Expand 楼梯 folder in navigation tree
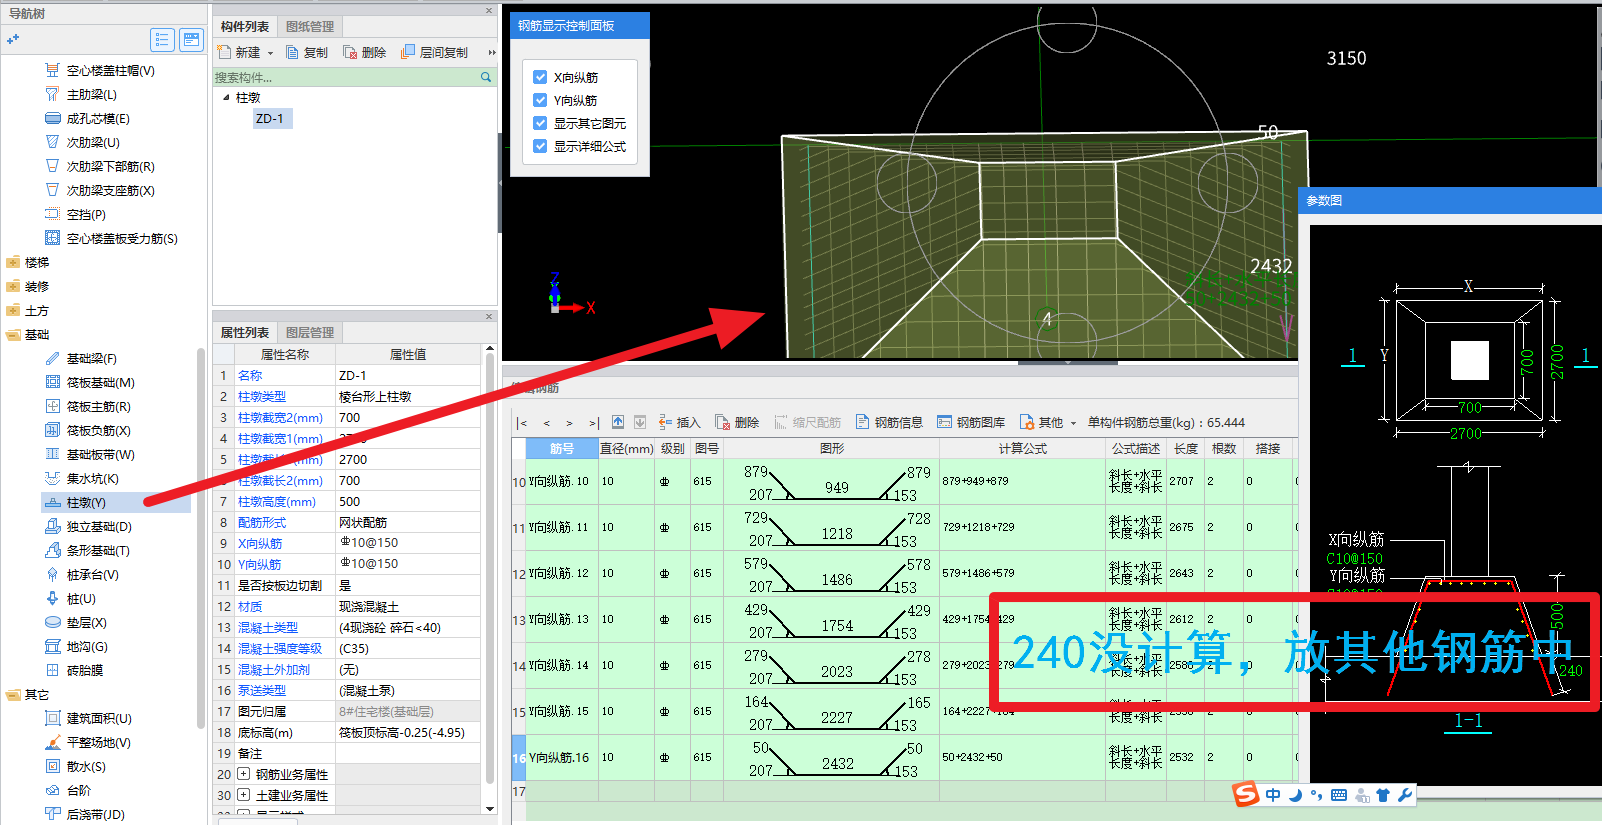 13,263
